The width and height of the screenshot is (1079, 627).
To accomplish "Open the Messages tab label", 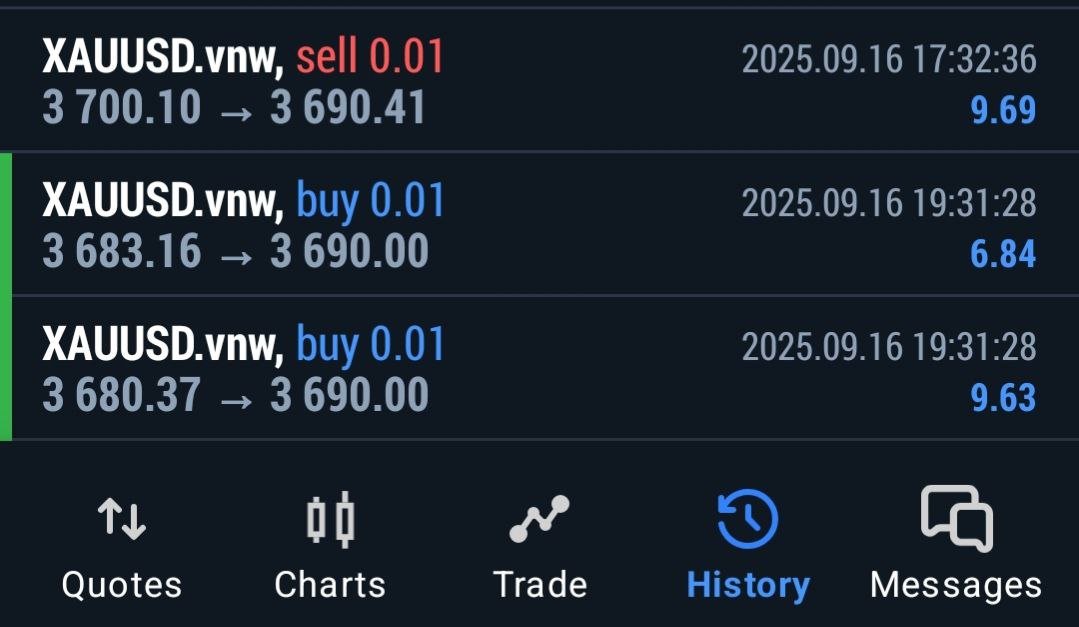I will 956,584.
